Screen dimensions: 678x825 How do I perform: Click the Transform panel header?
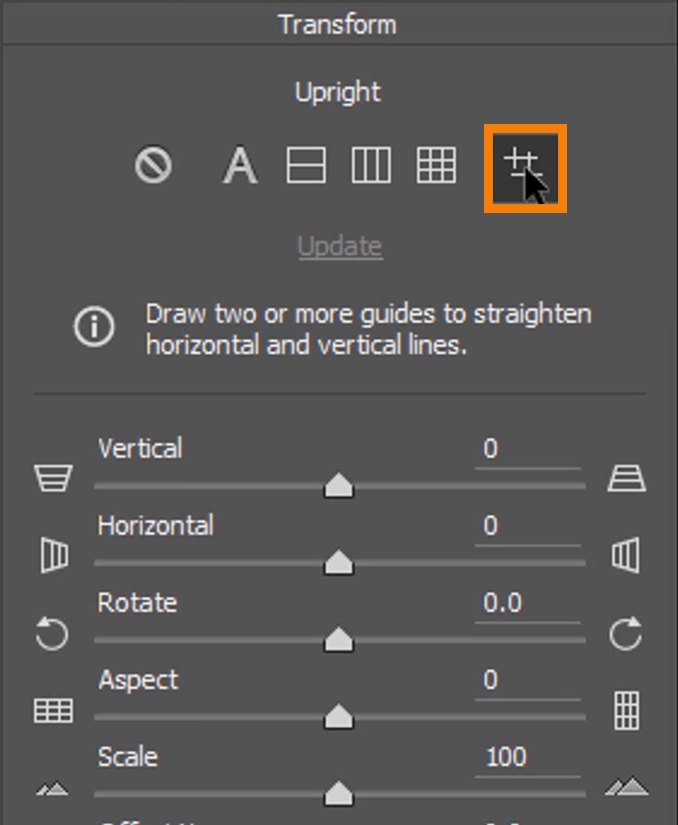pyautogui.click(x=338, y=24)
